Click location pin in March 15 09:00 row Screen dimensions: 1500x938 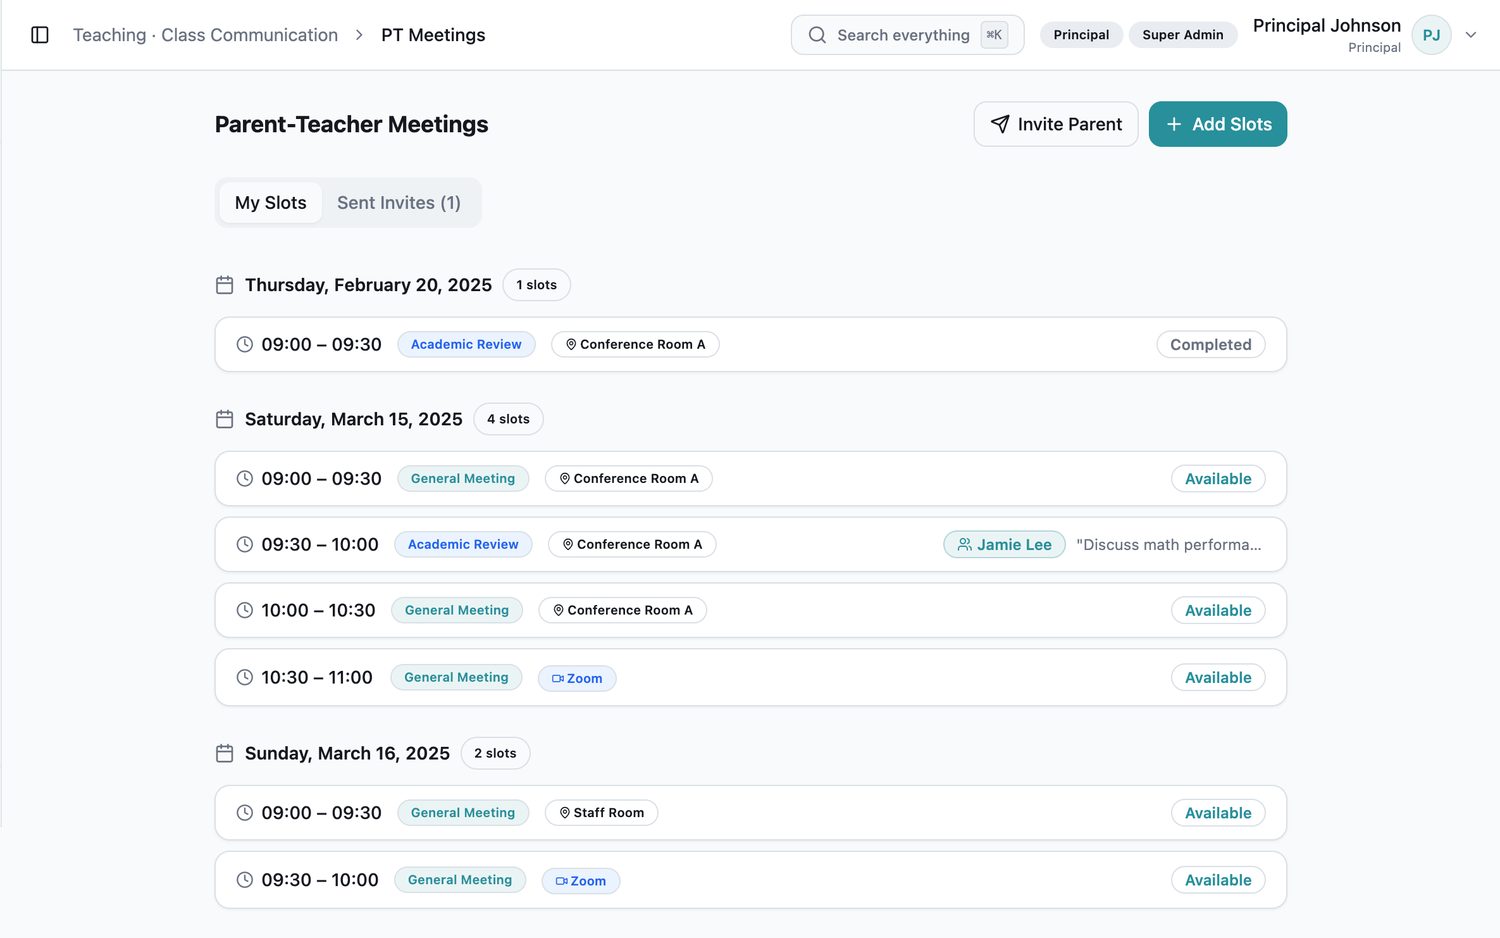pyautogui.click(x=565, y=478)
